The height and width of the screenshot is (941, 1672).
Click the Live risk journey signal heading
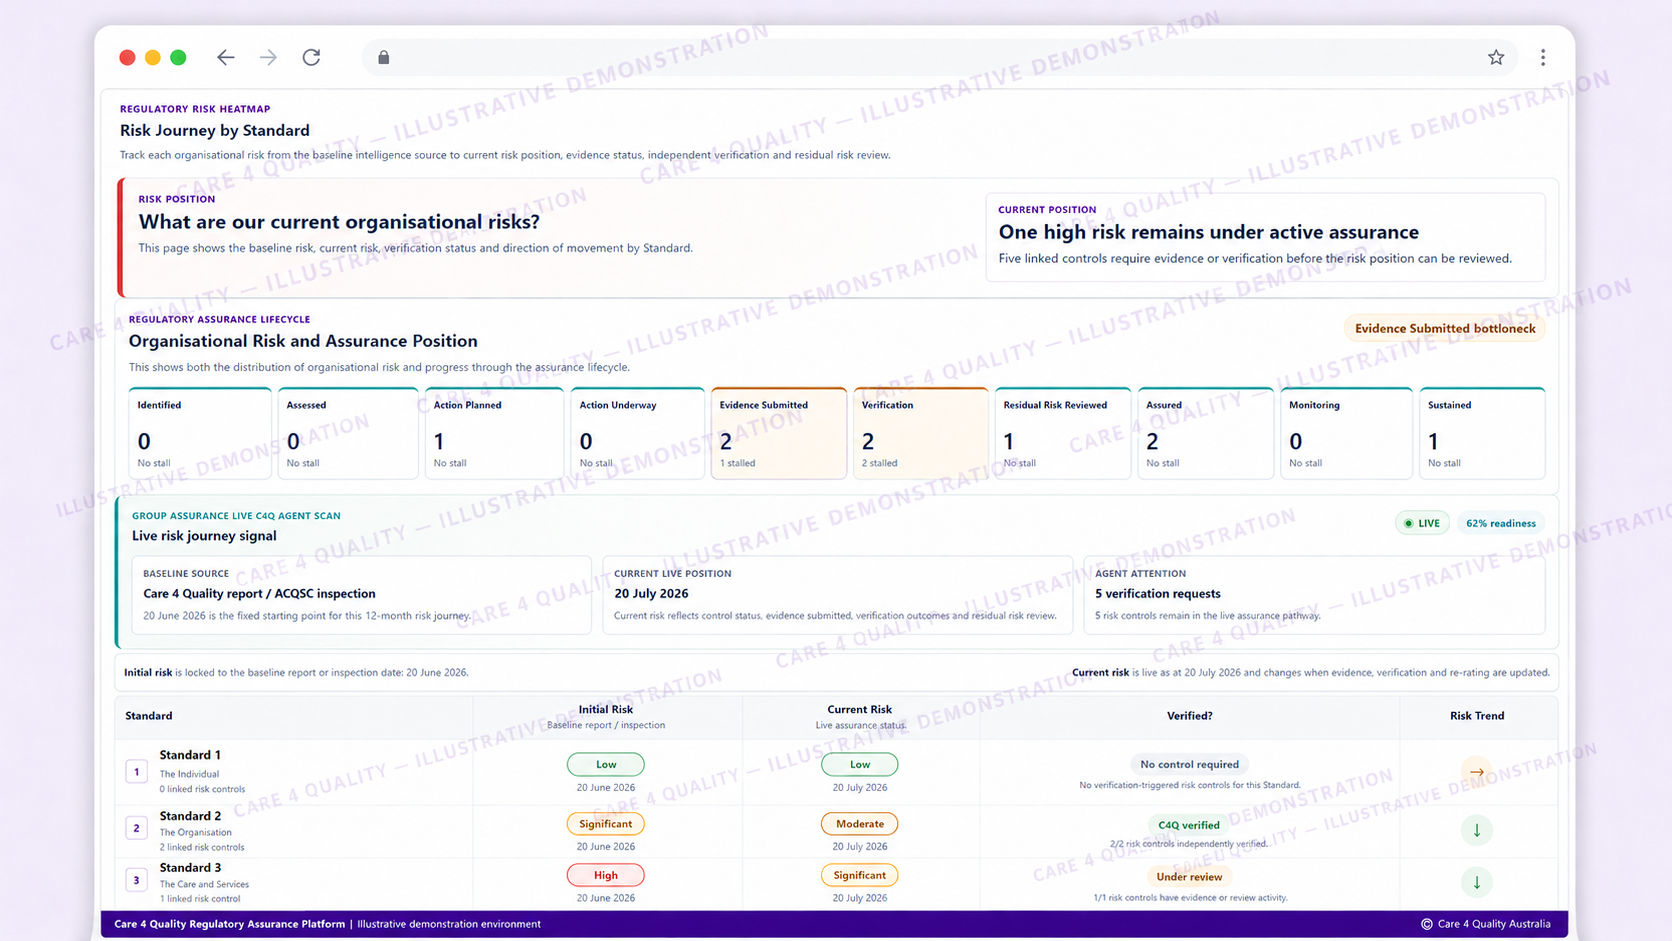click(204, 536)
